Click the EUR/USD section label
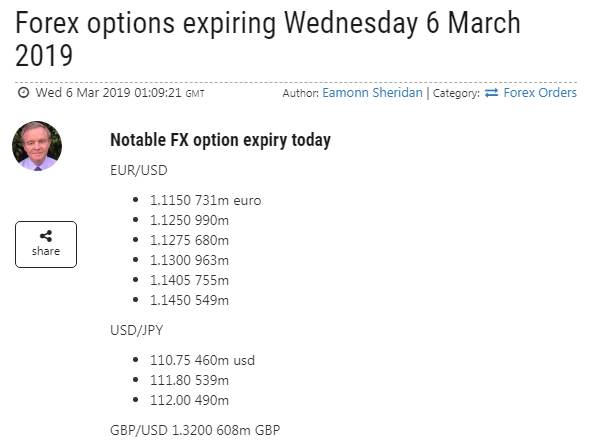The height and width of the screenshot is (446, 590). 138,170
